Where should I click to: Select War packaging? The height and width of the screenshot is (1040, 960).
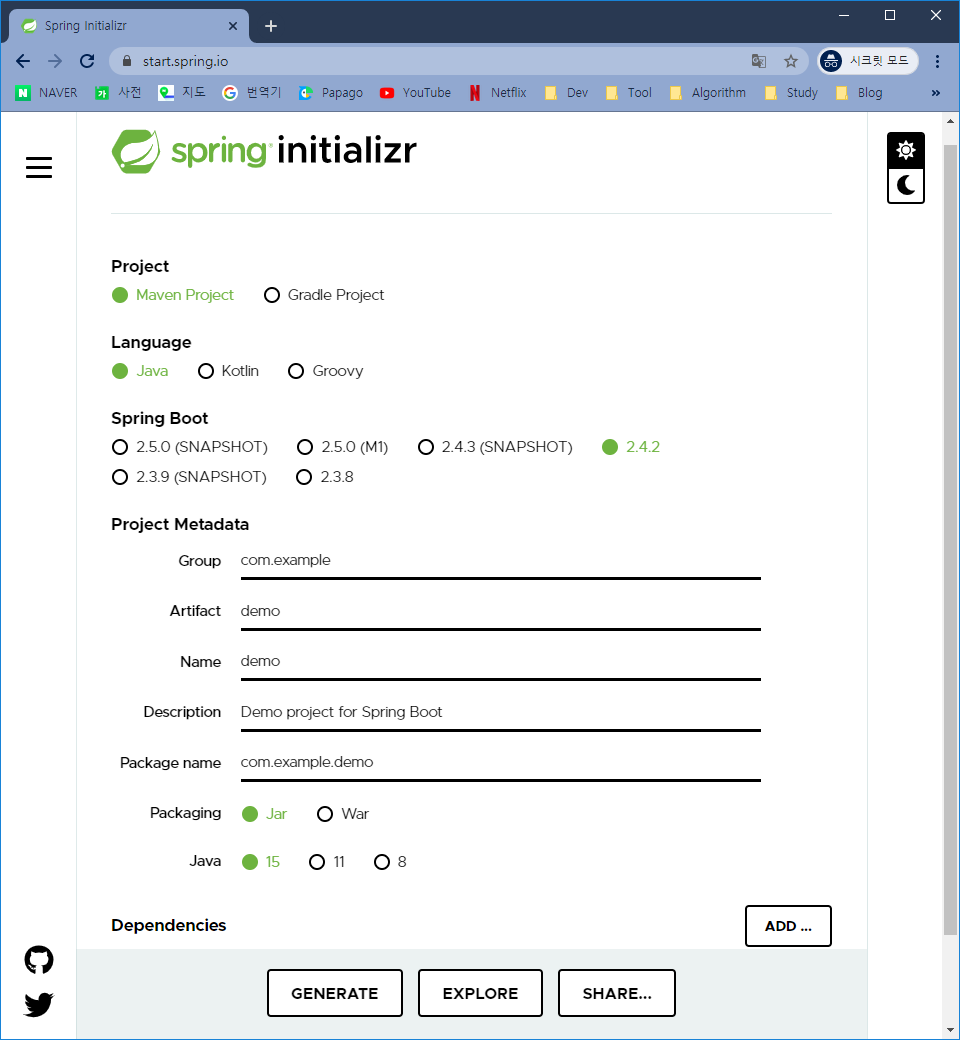coord(343,814)
